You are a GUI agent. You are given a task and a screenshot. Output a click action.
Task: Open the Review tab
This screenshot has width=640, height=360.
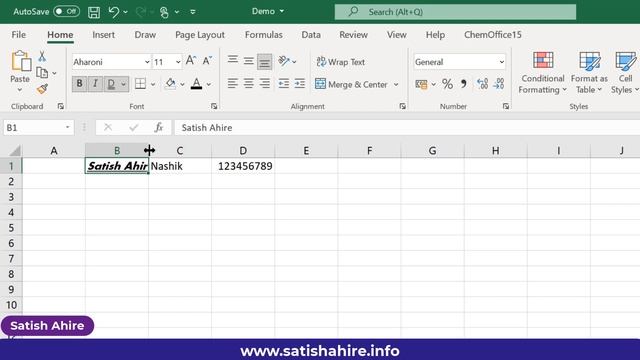(353, 35)
